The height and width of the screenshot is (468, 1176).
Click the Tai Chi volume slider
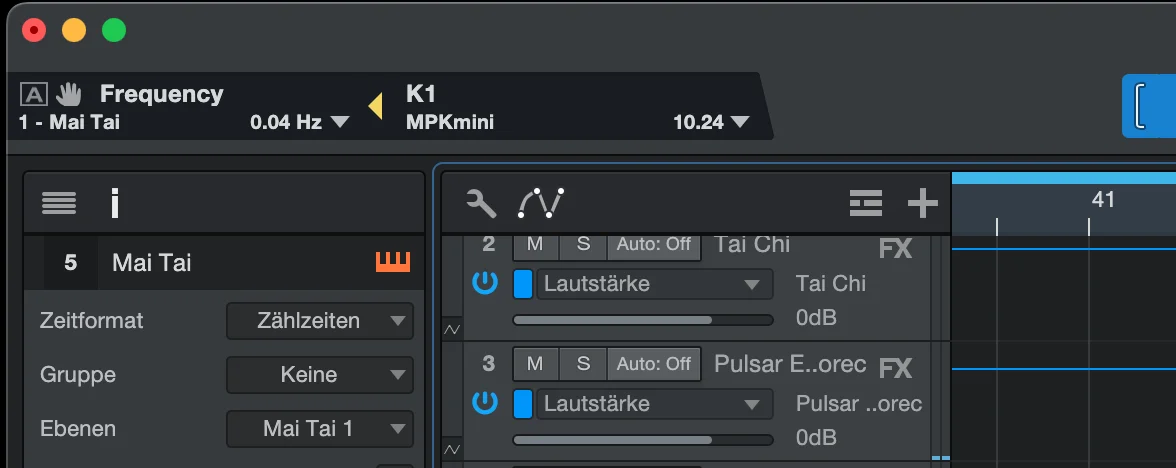(x=643, y=320)
